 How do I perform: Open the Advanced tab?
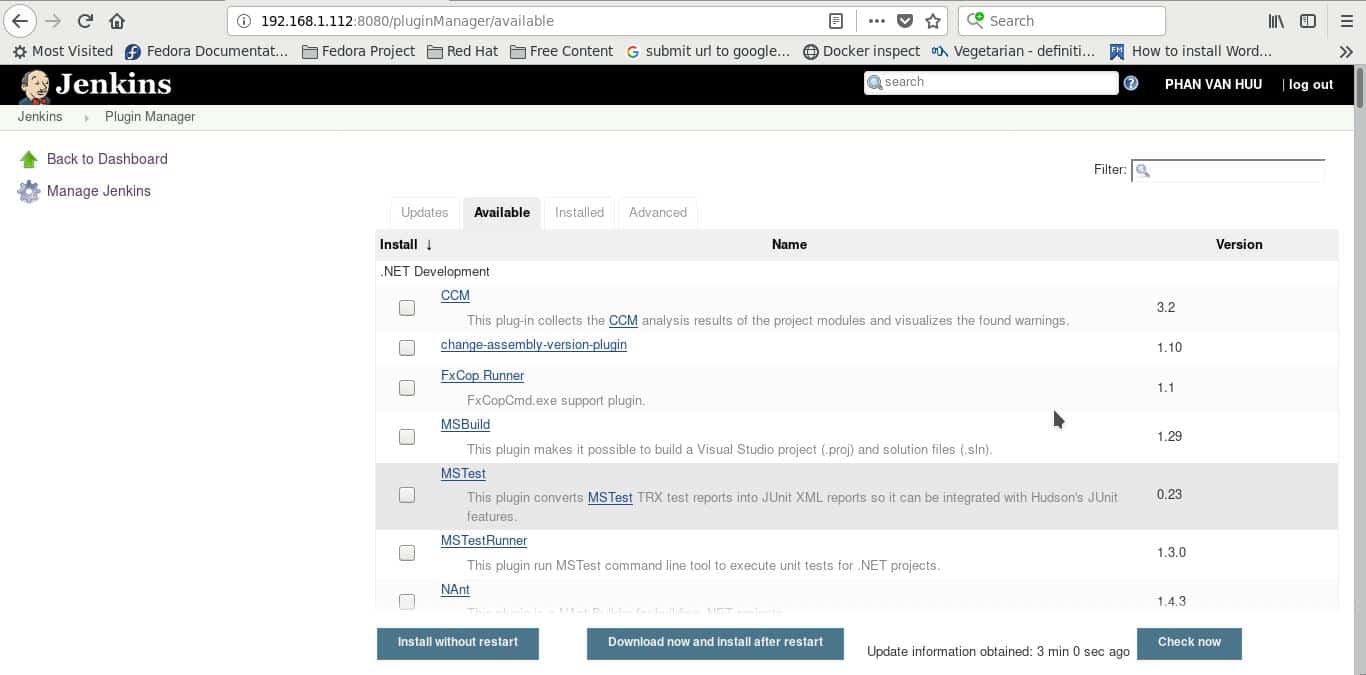(x=658, y=212)
